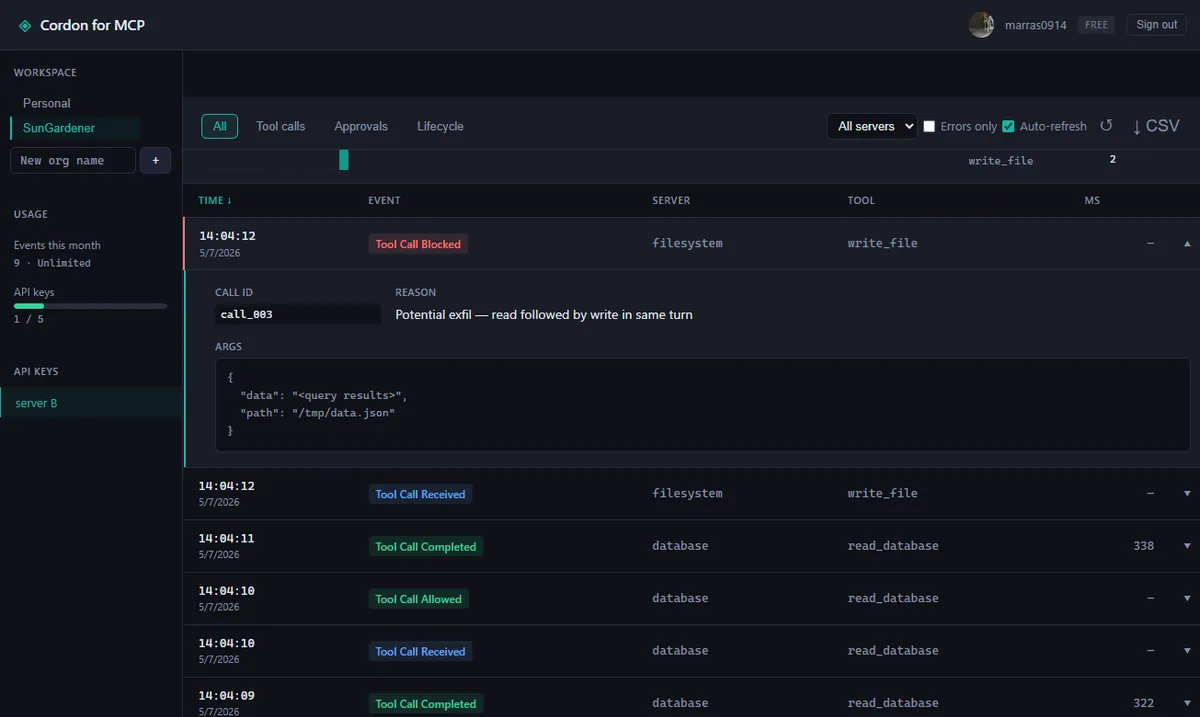The height and width of the screenshot is (717, 1200).
Task: Expand the 14:04:09 Tool Call Completed row
Action: (x=1187, y=703)
